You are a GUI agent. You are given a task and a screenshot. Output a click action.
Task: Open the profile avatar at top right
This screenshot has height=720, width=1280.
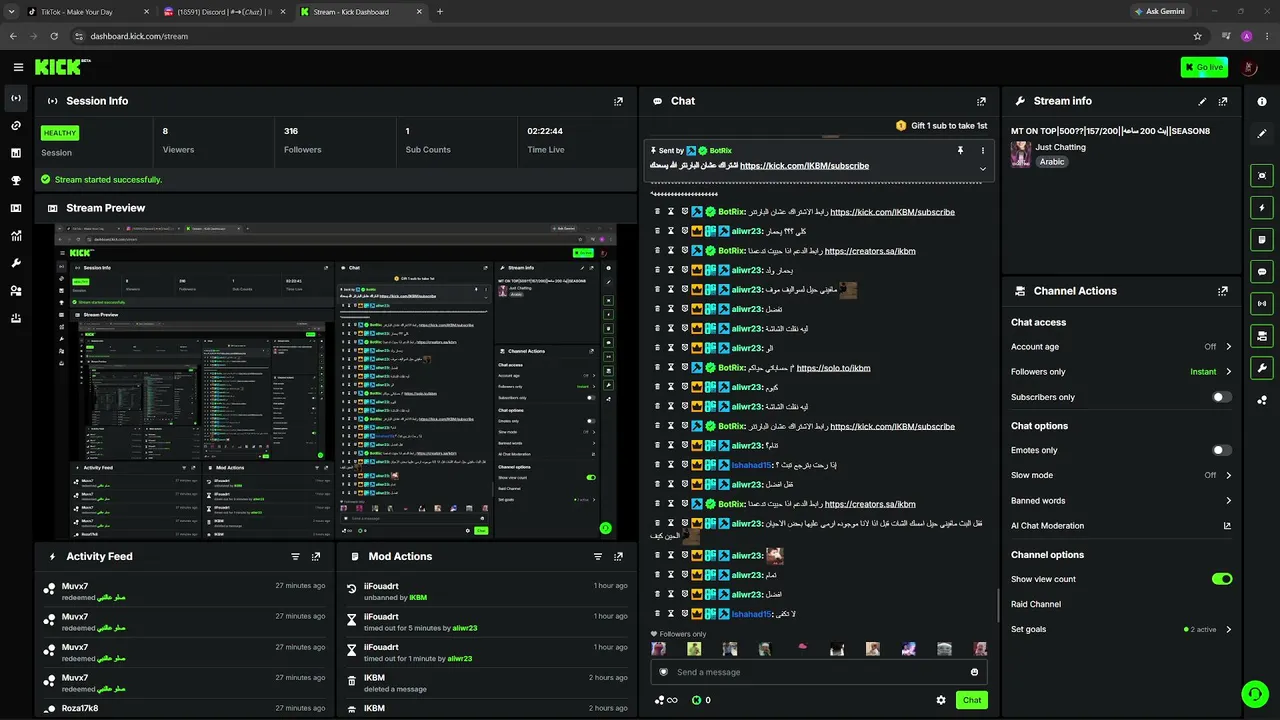pos(1249,67)
